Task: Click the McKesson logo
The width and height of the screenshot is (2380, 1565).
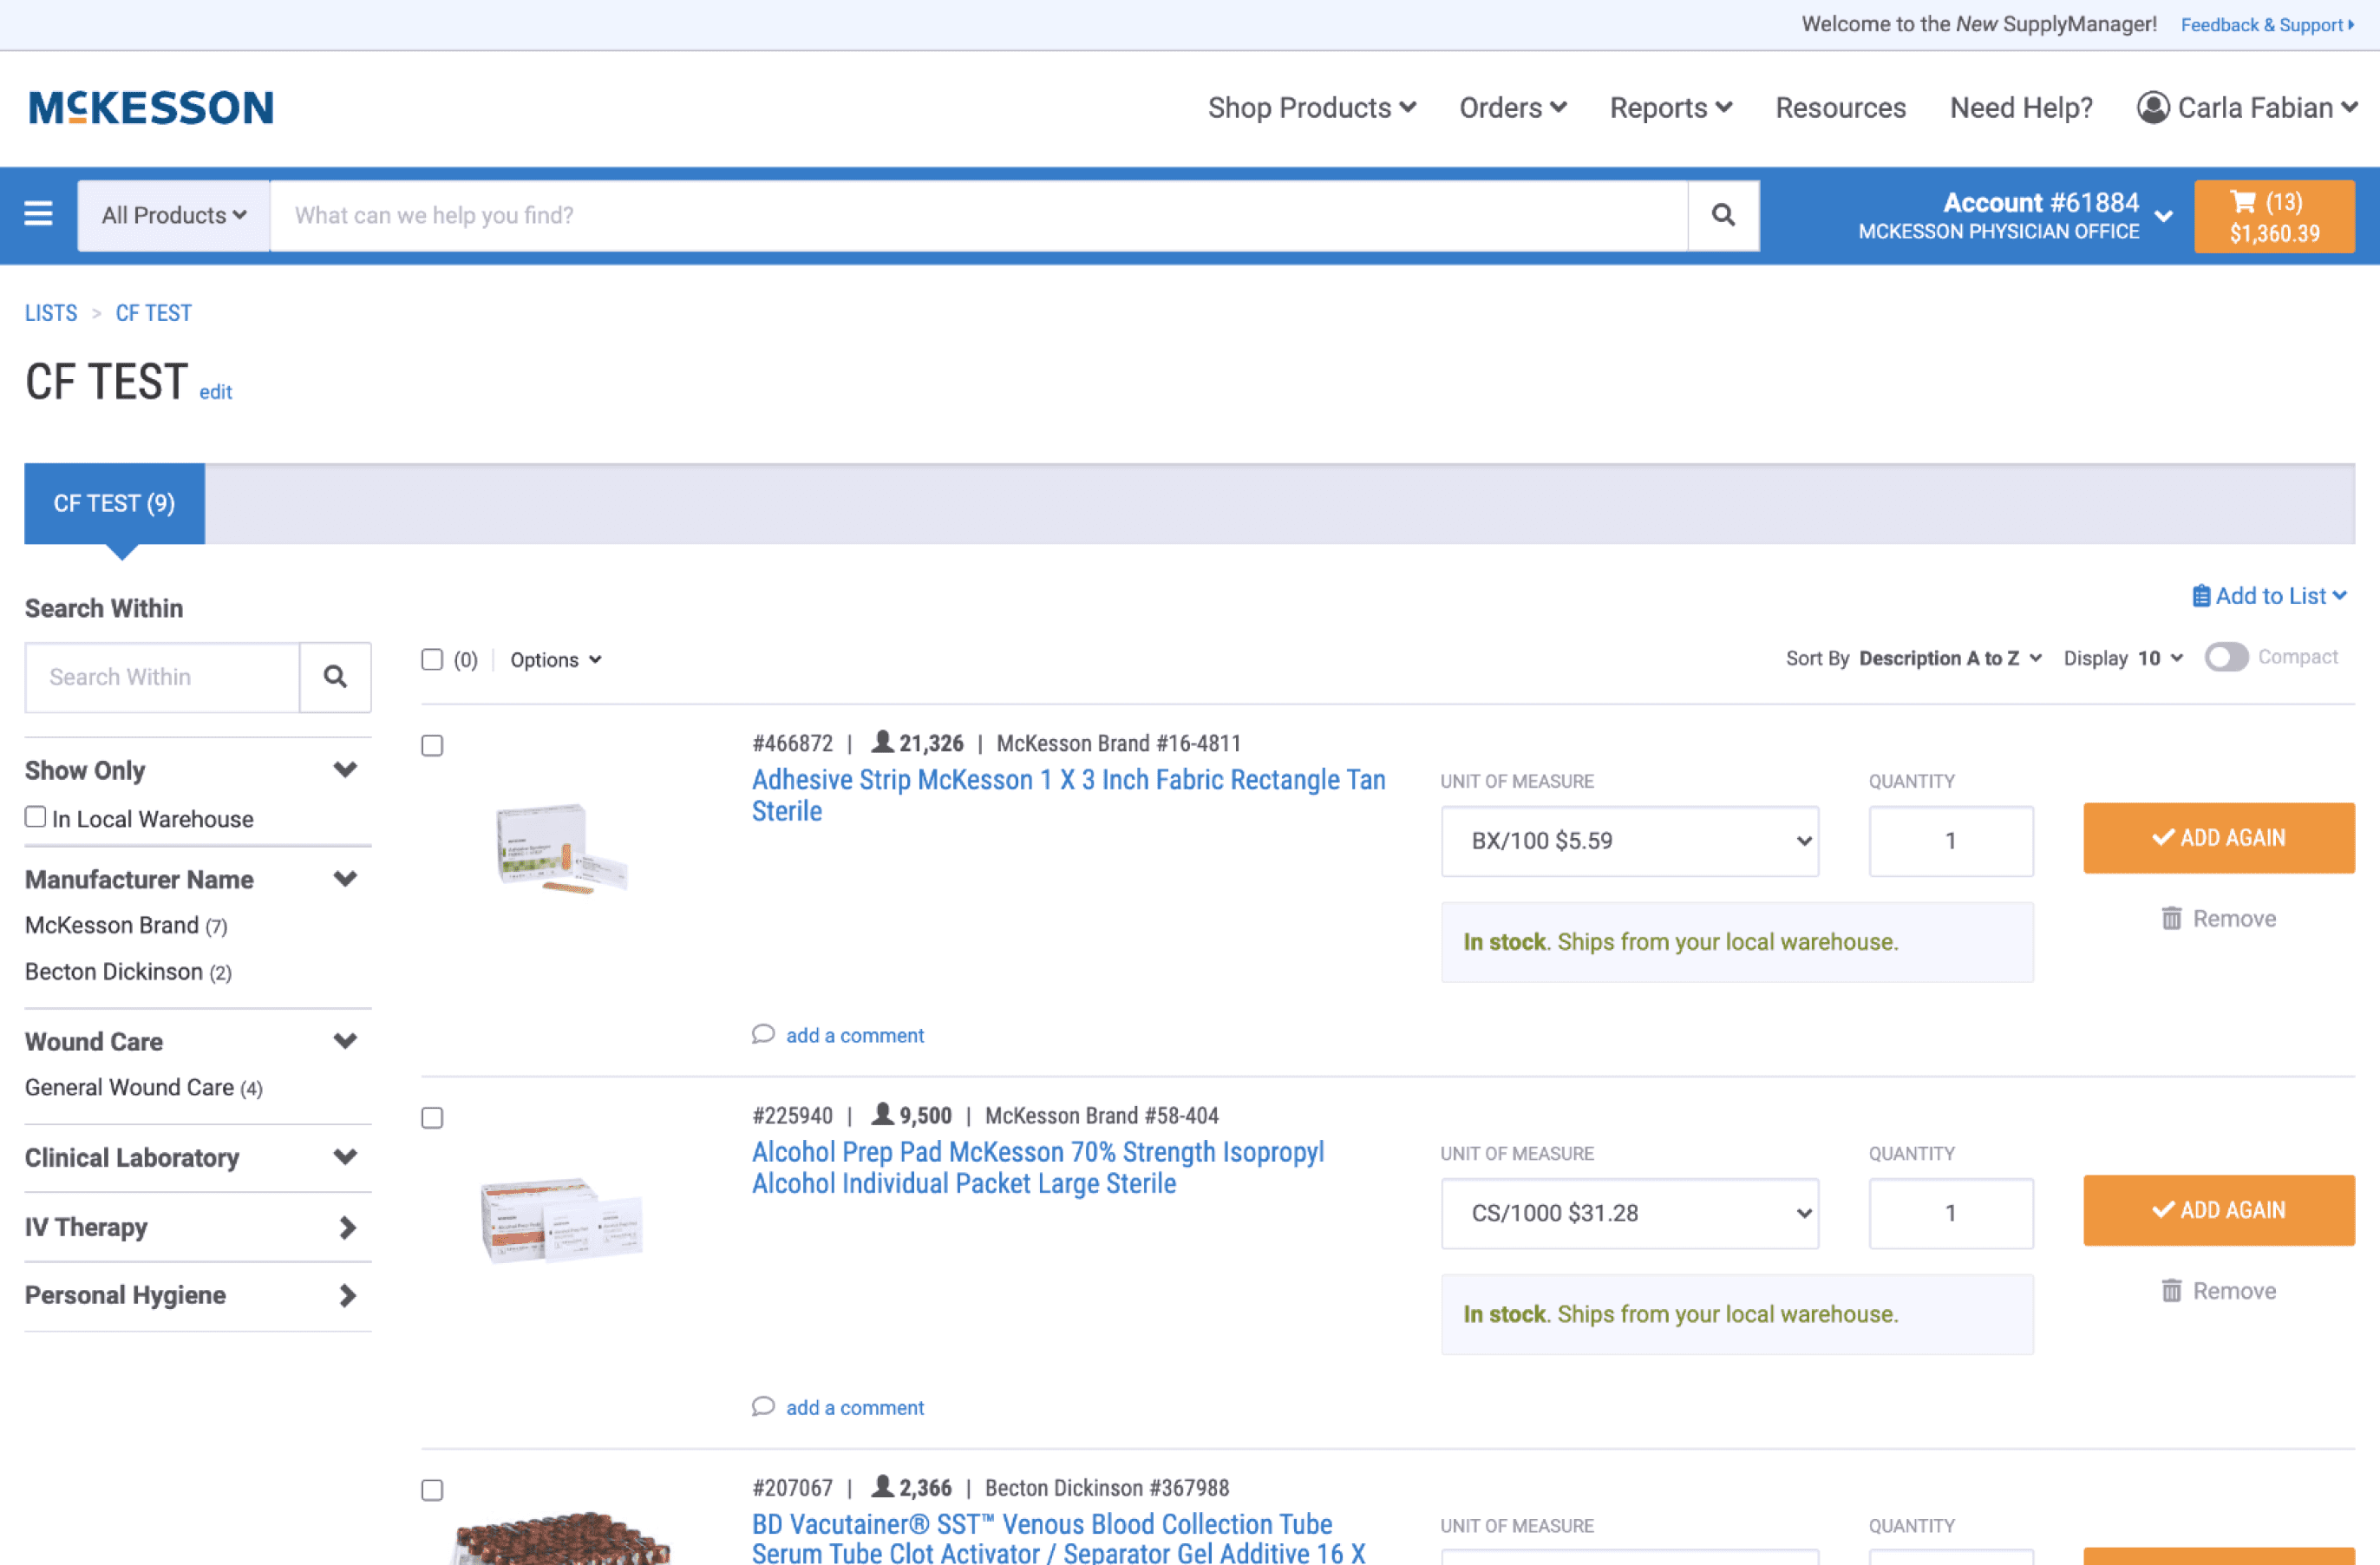Action: click(151, 108)
